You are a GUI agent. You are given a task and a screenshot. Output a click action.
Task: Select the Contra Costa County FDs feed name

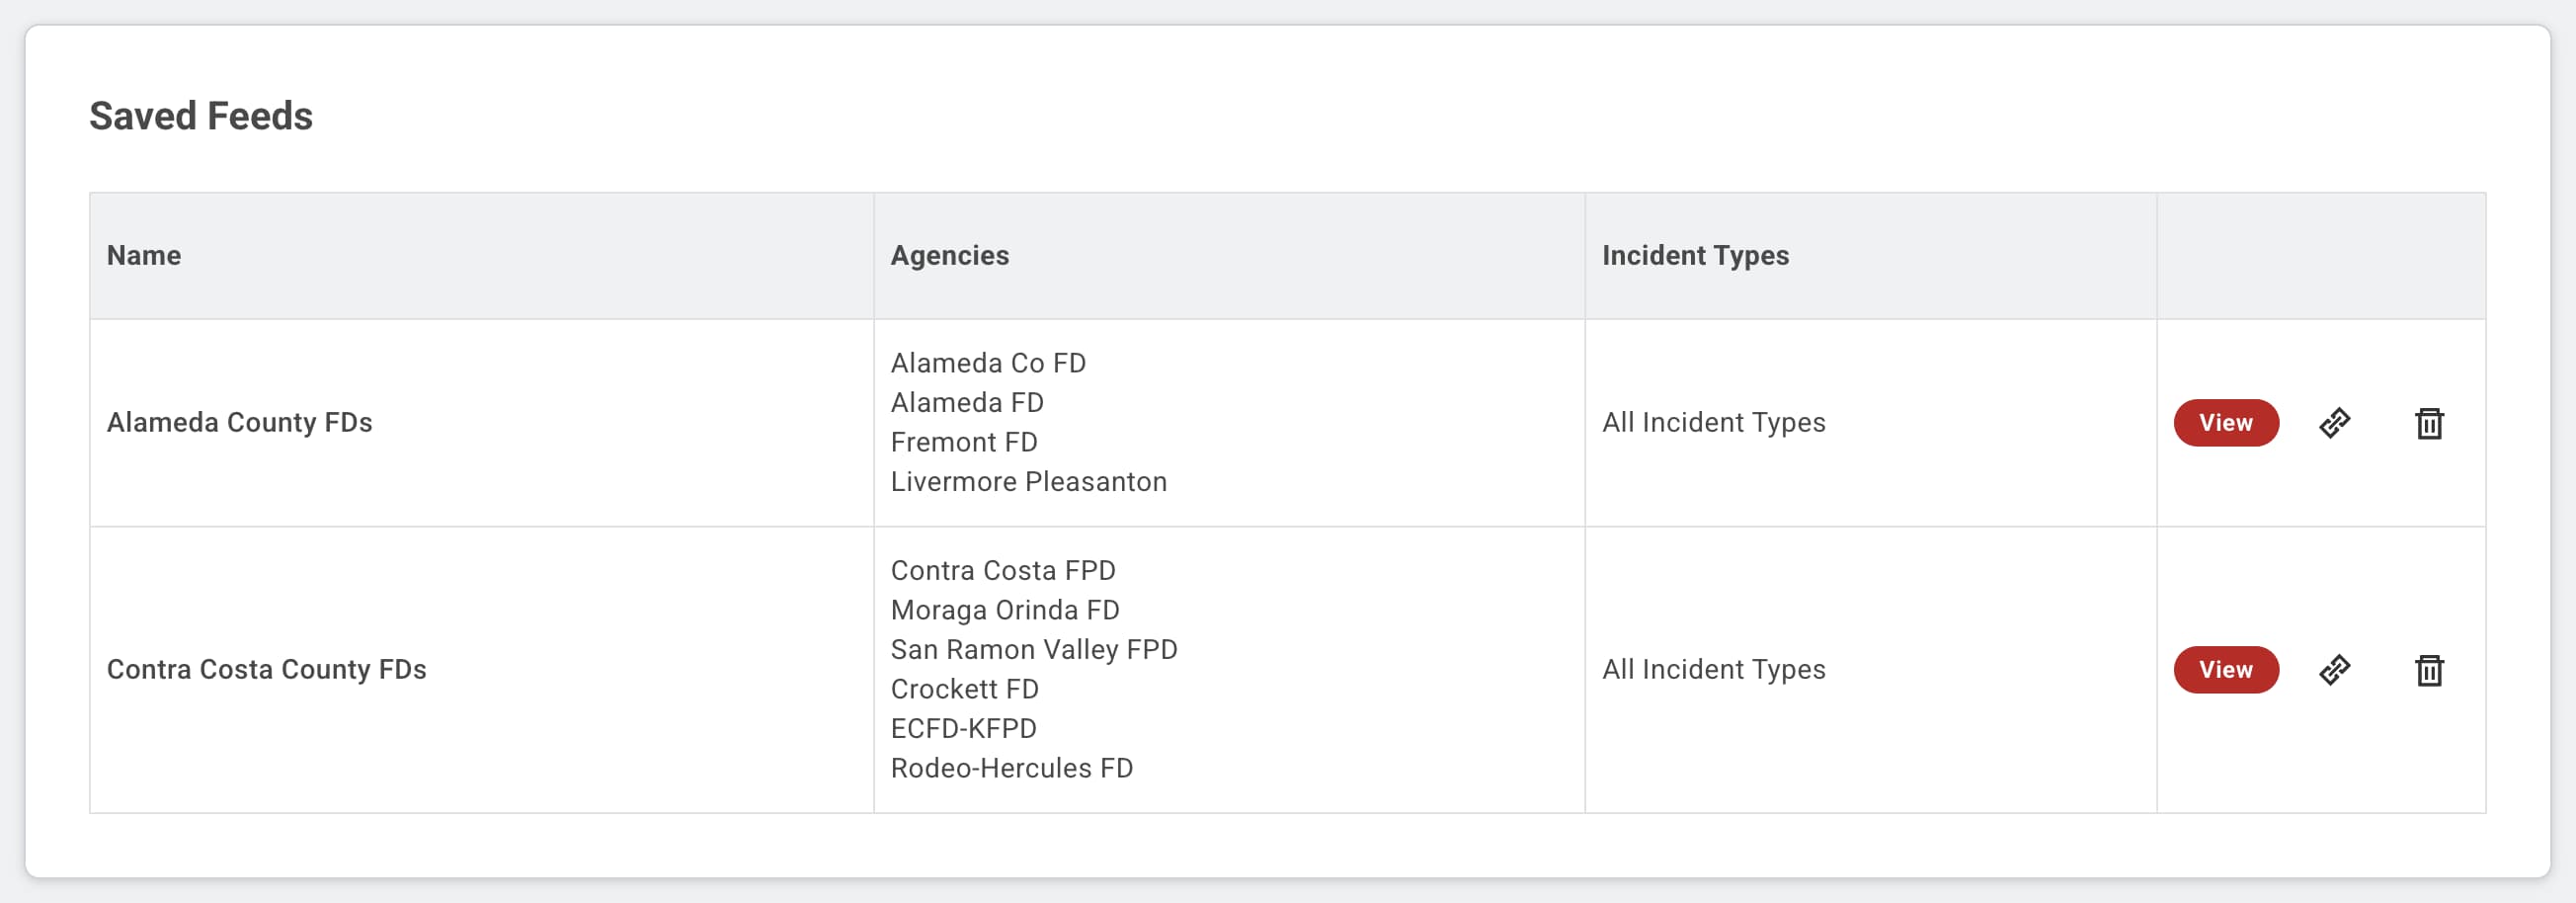(266, 670)
